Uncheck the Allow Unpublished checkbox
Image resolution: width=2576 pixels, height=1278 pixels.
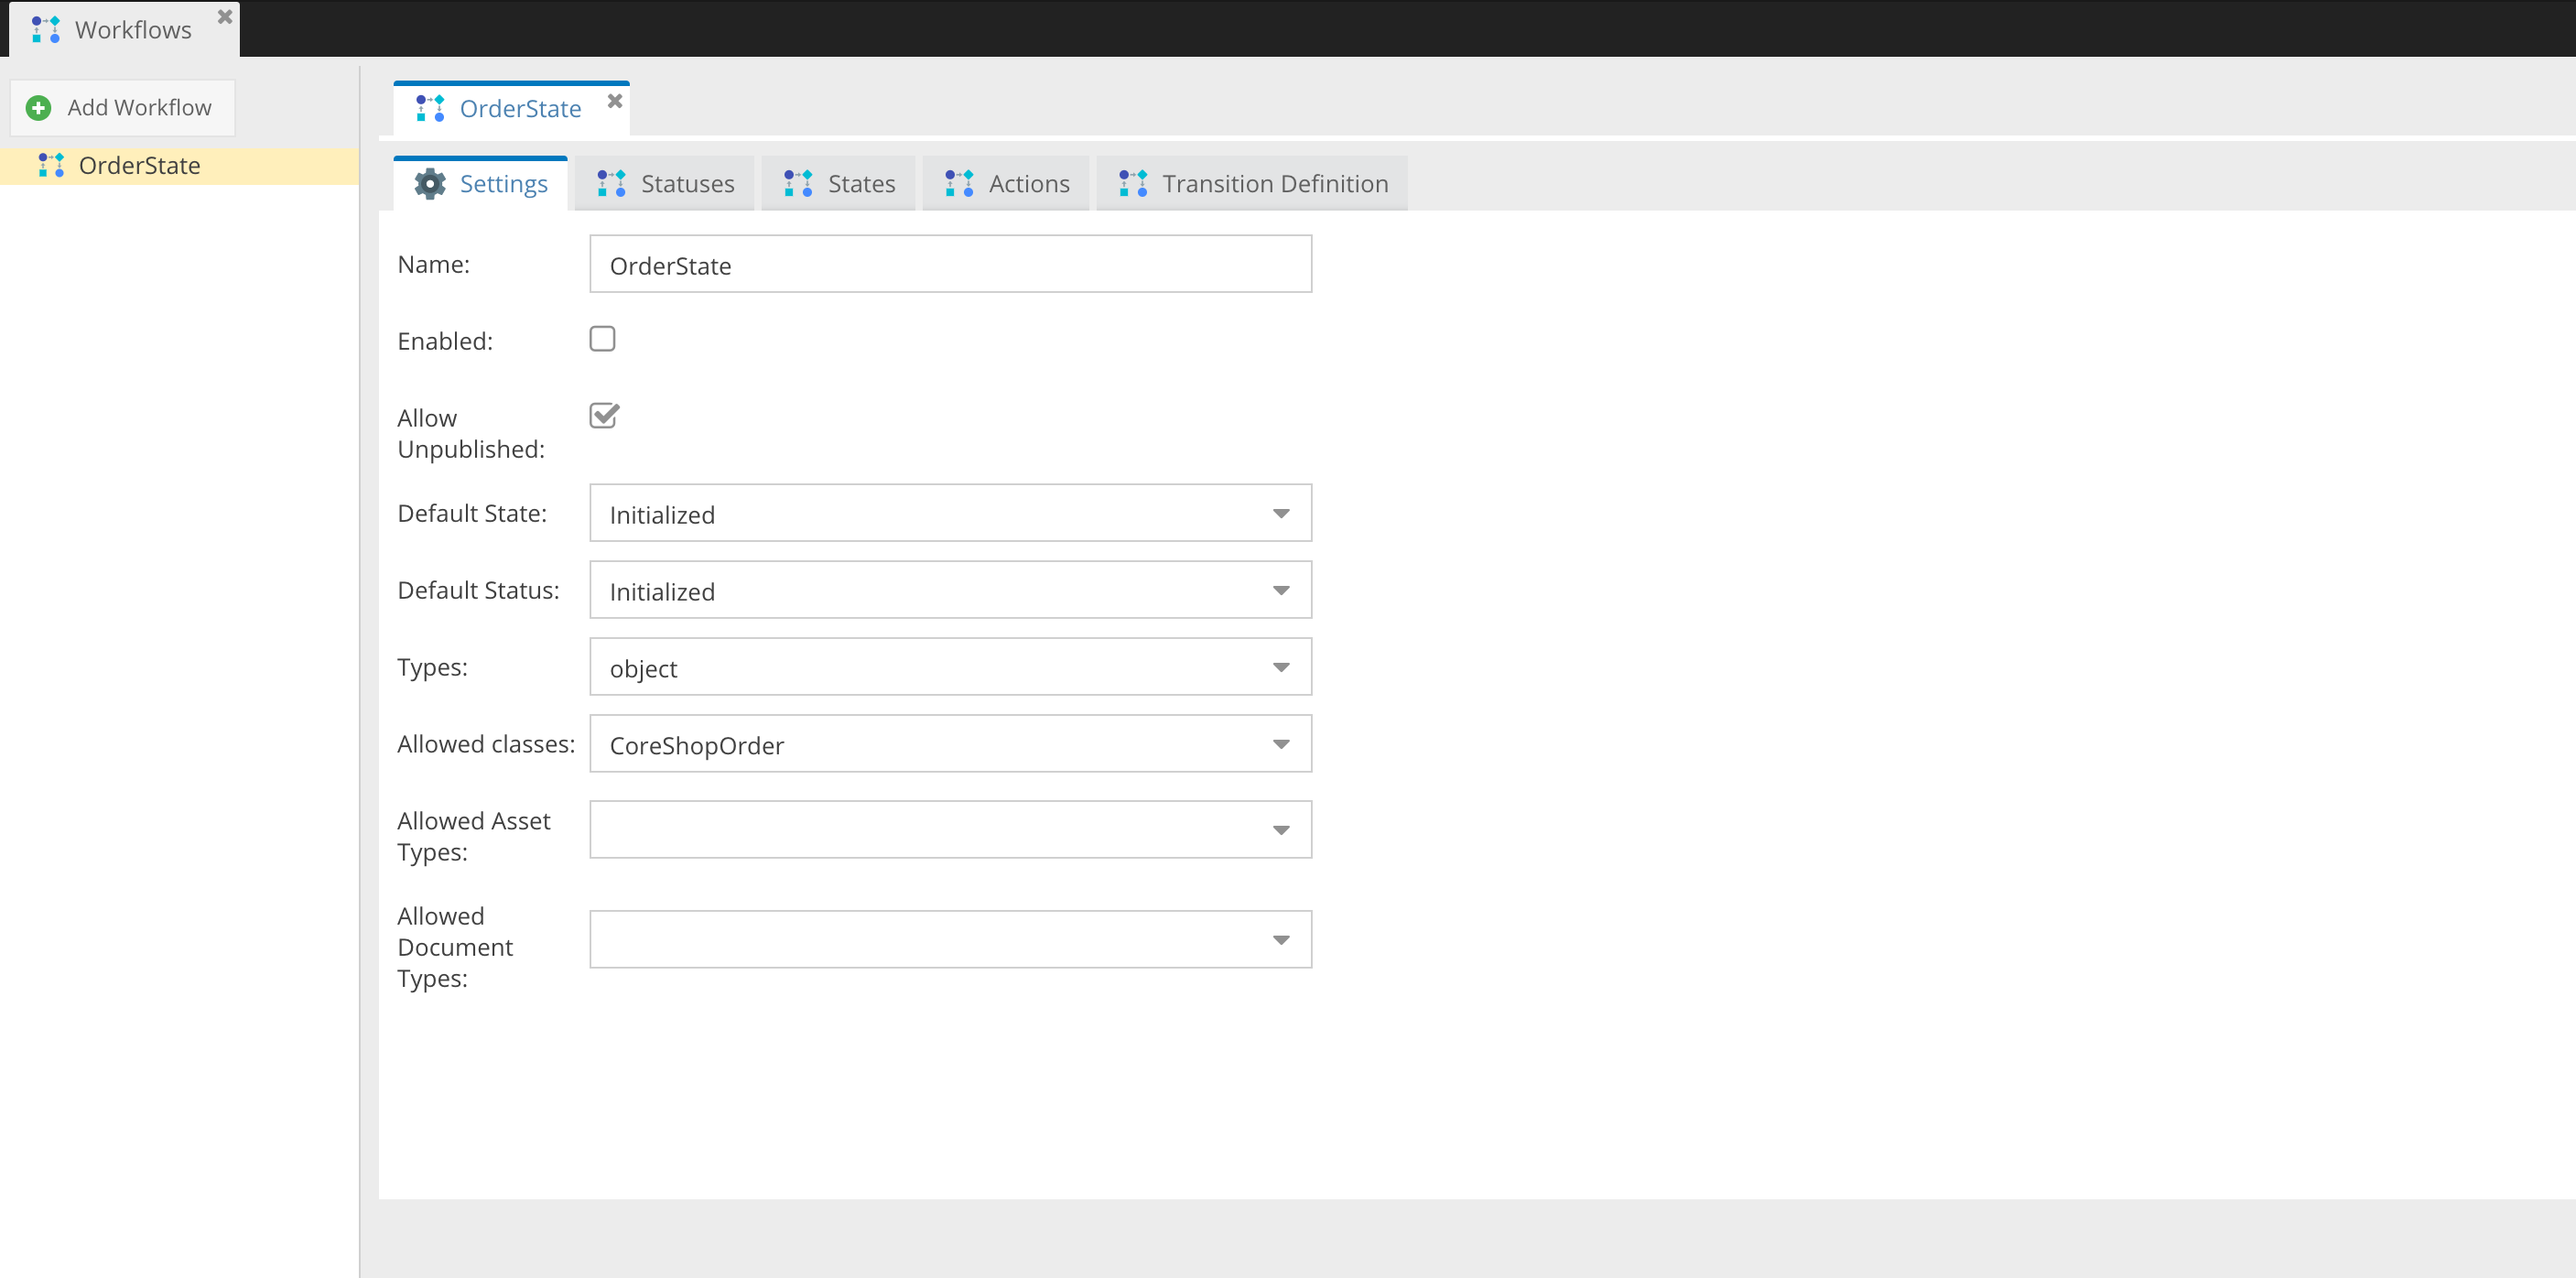pyautogui.click(x=603, y=415)
